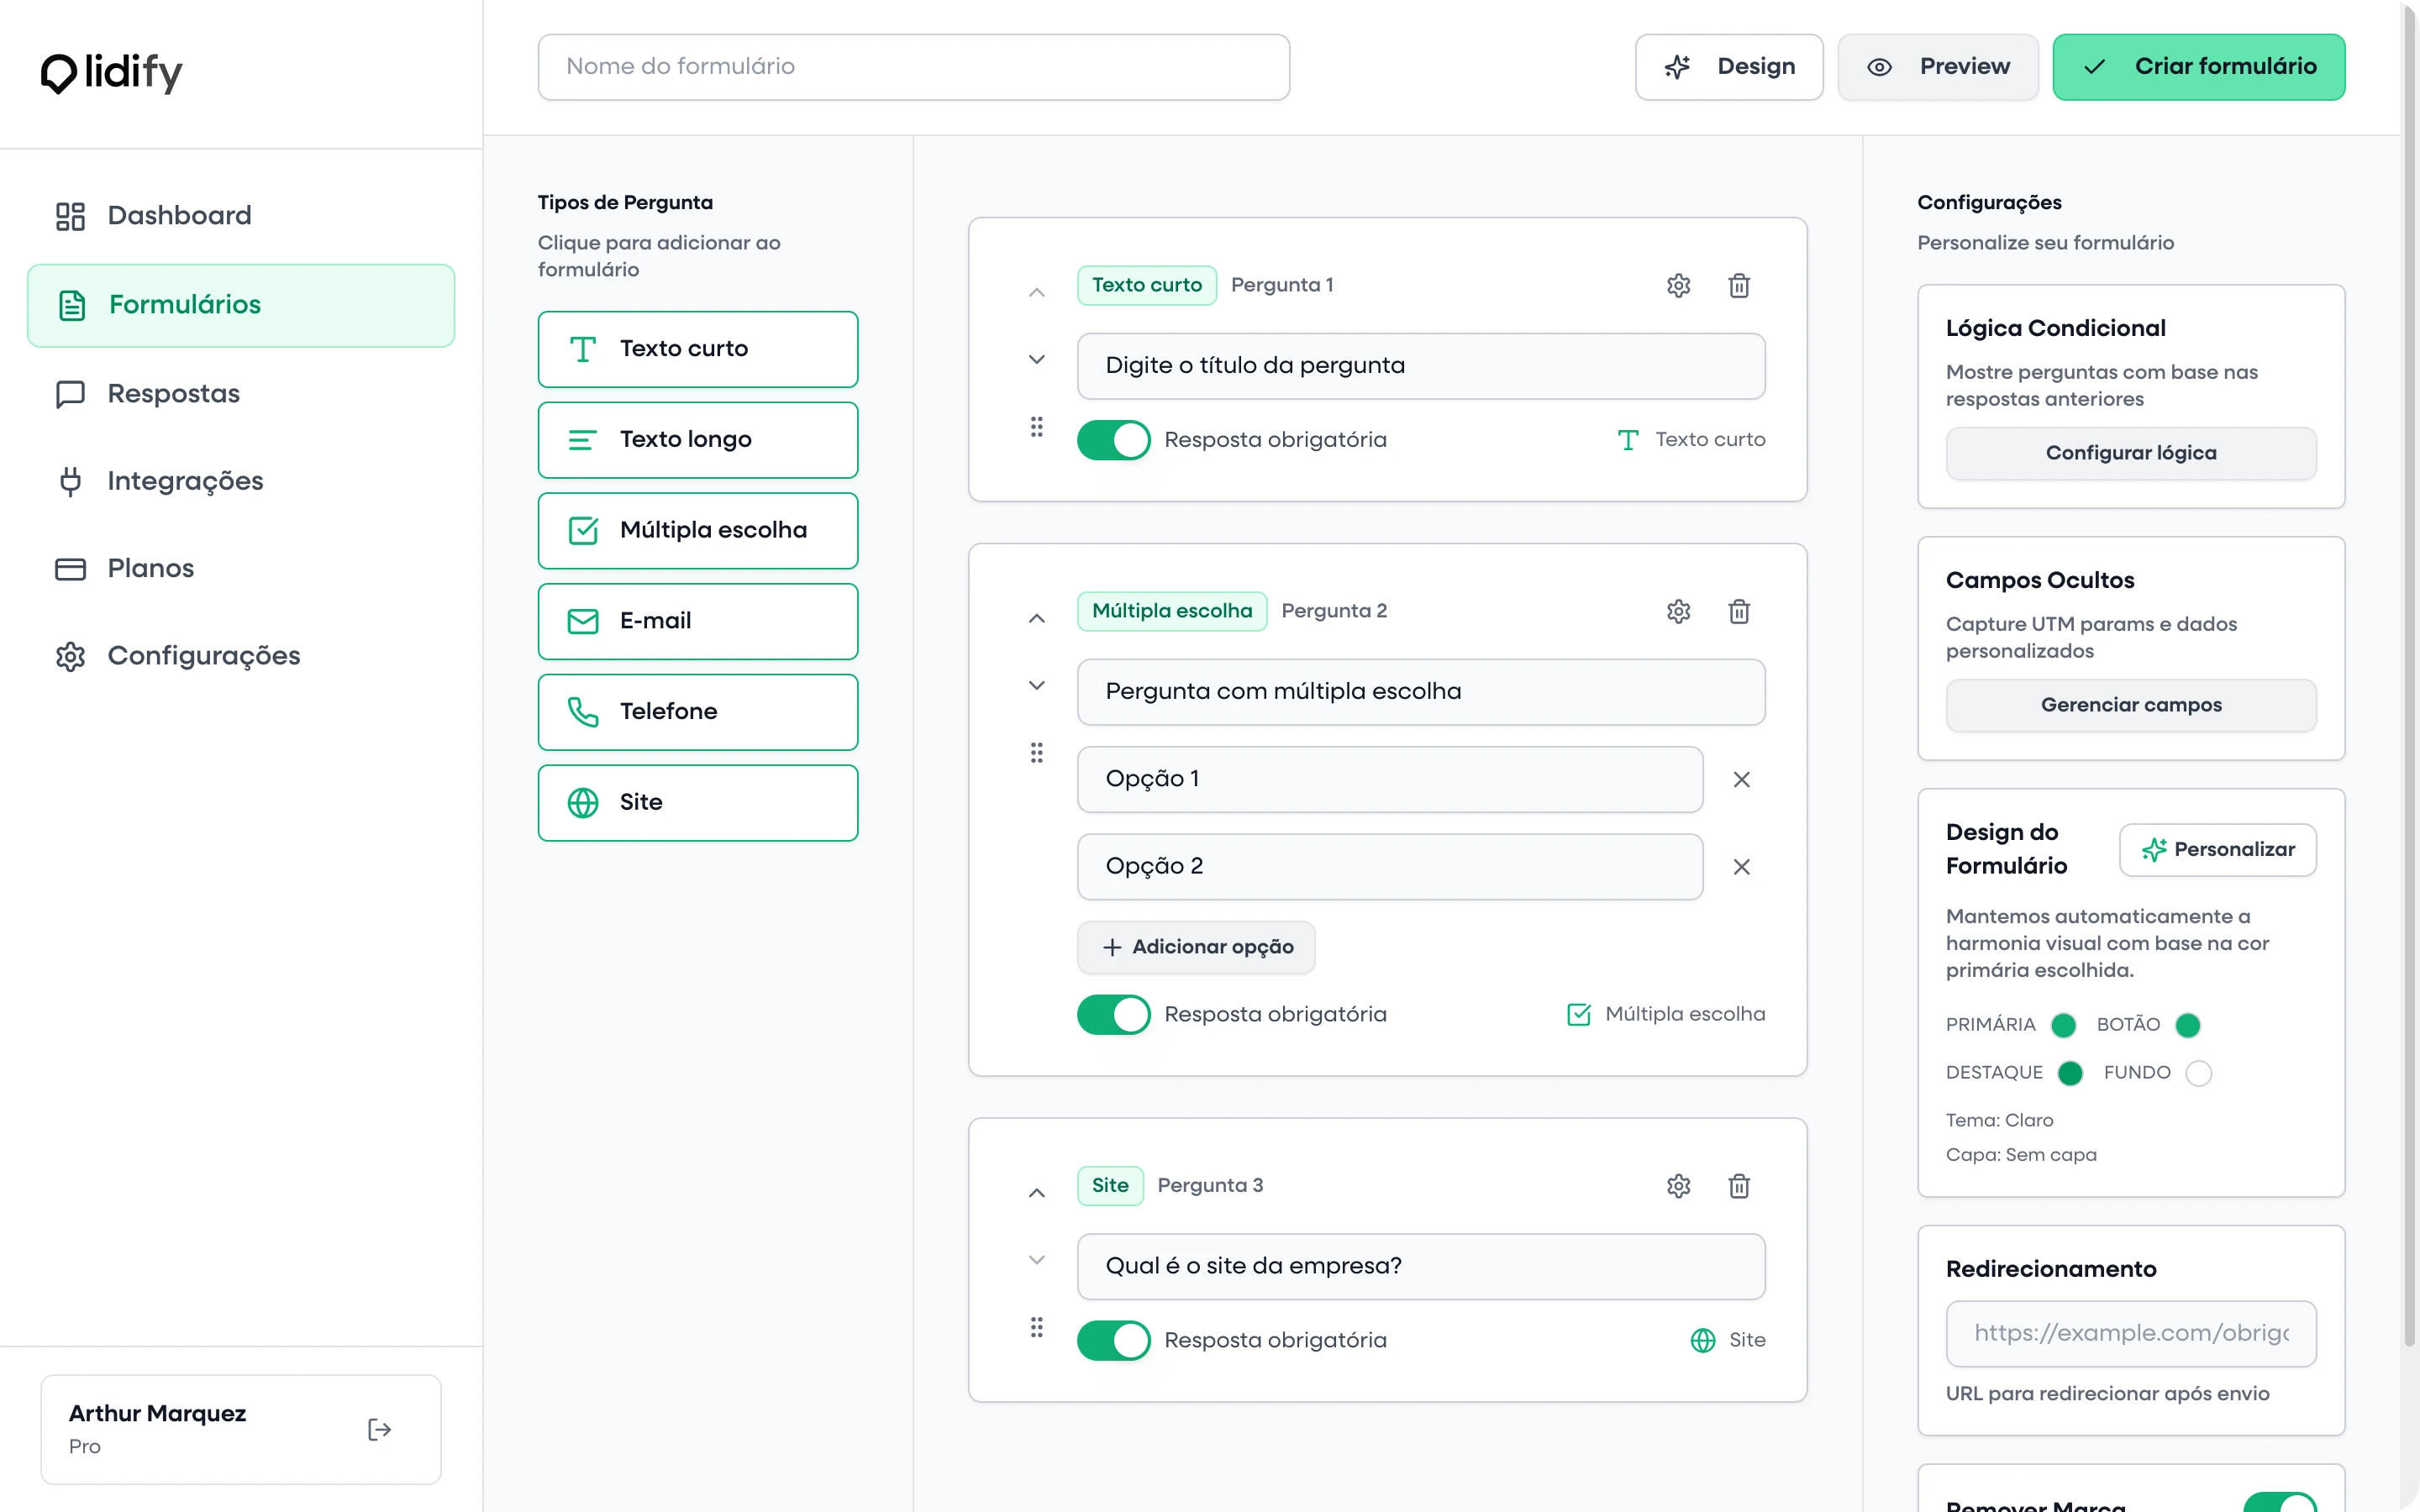The height and width of the screenshot is (1512, 2420).
Task: Click the Criar formulário button
Action: click(2200, 67)
